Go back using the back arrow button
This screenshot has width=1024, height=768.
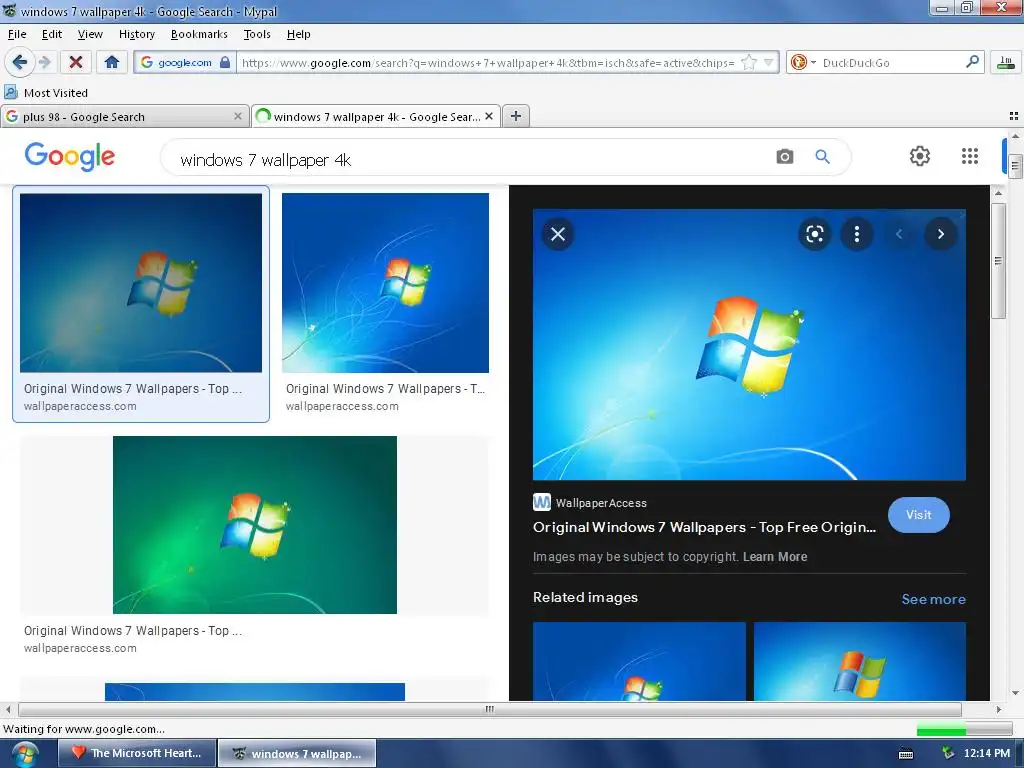point(19,63)
